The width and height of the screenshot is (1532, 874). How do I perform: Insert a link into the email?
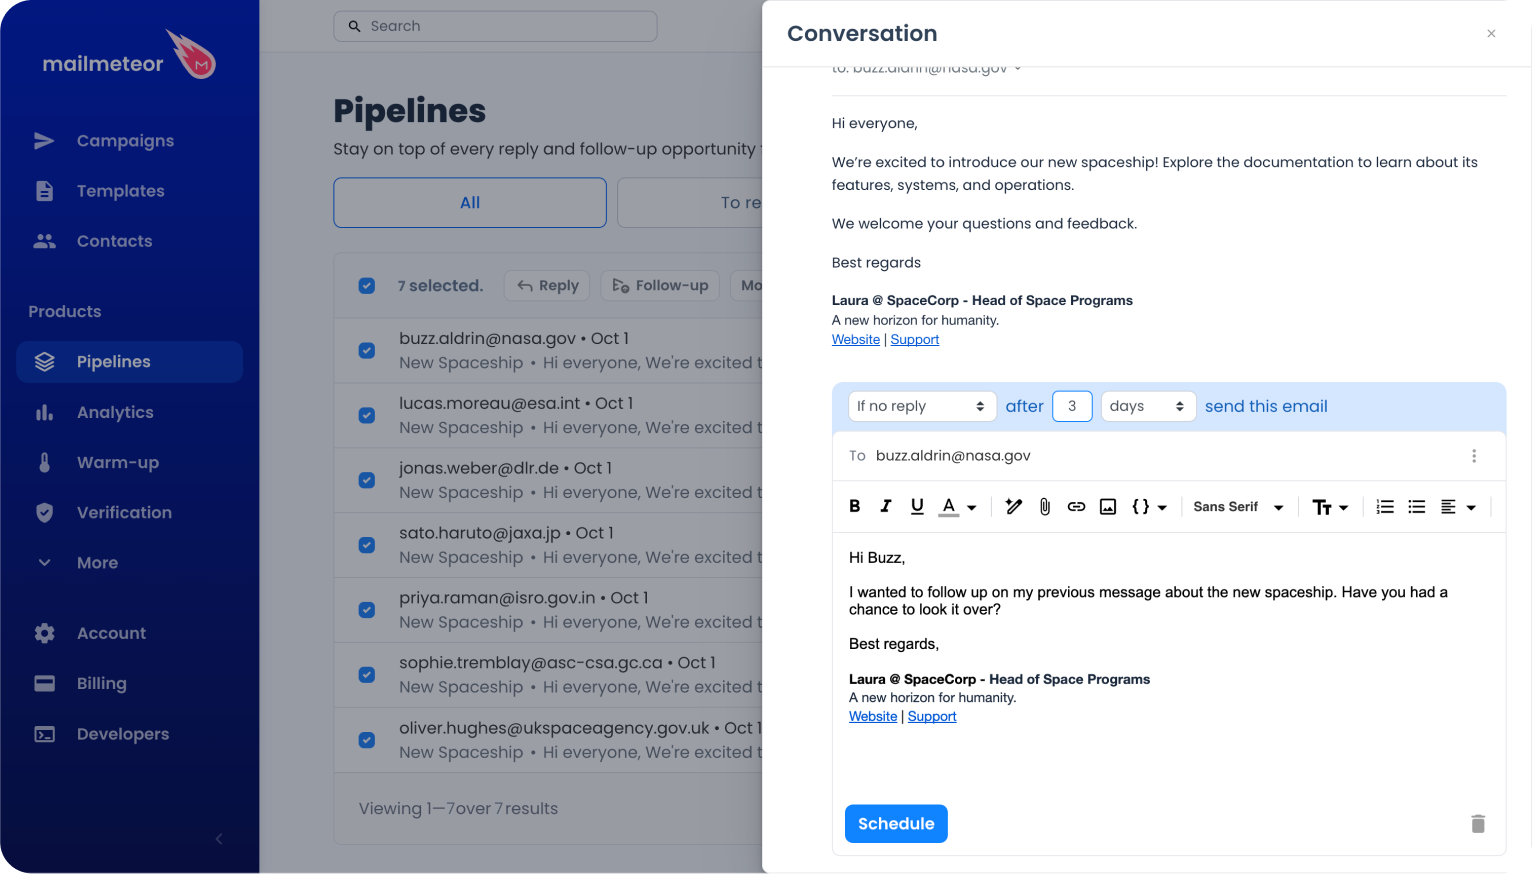[1076, 507]
